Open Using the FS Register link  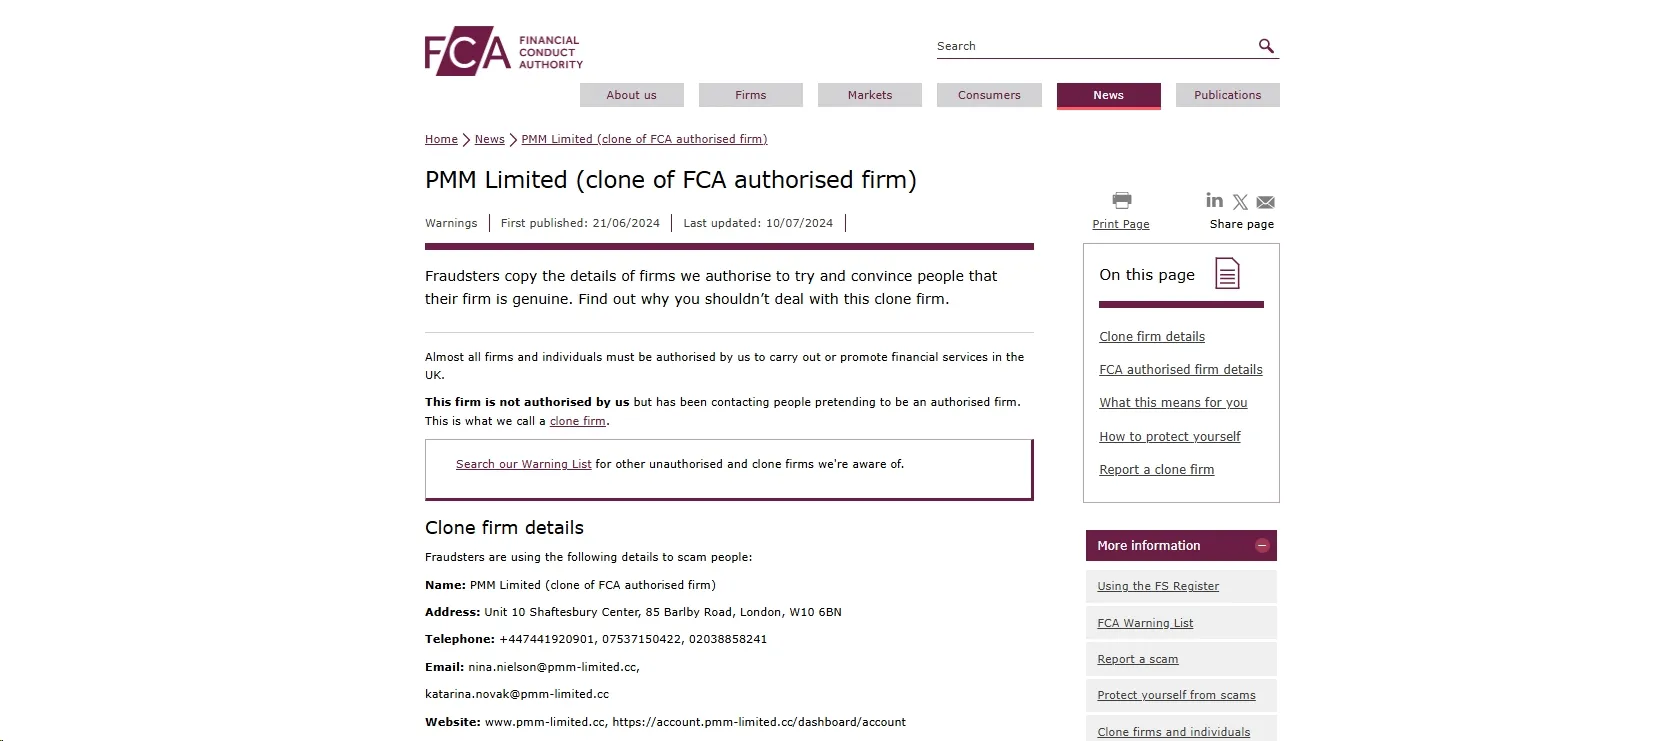pos(1158,586)
